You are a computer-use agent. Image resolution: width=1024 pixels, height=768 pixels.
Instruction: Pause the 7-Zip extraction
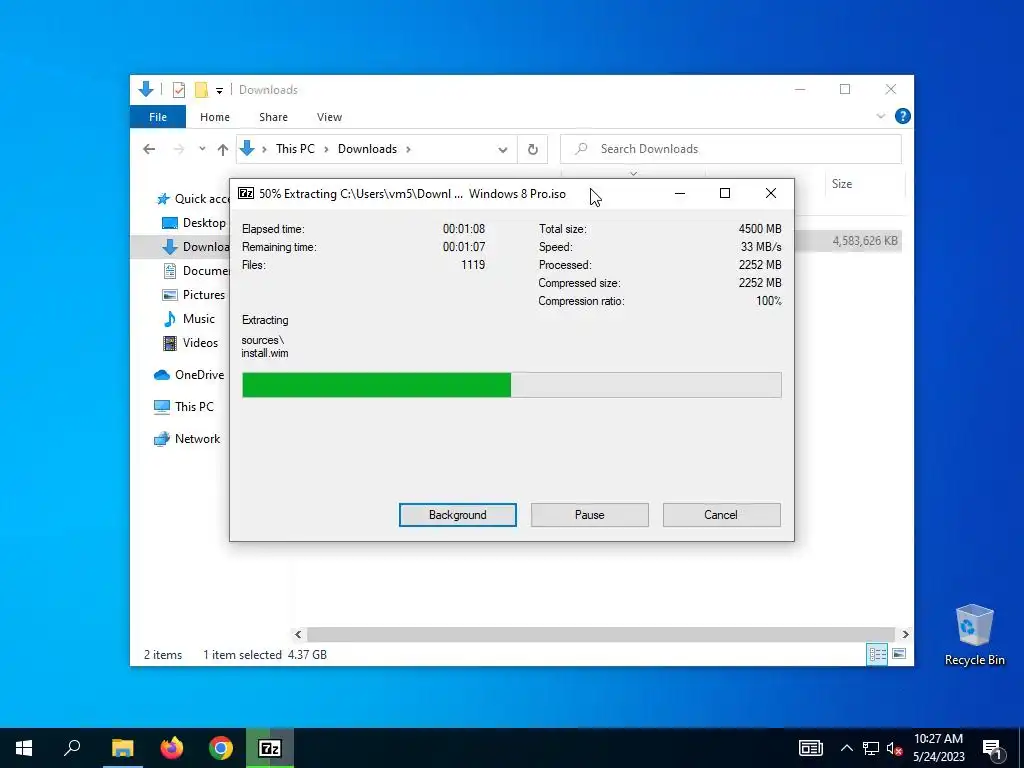[589, 515]
